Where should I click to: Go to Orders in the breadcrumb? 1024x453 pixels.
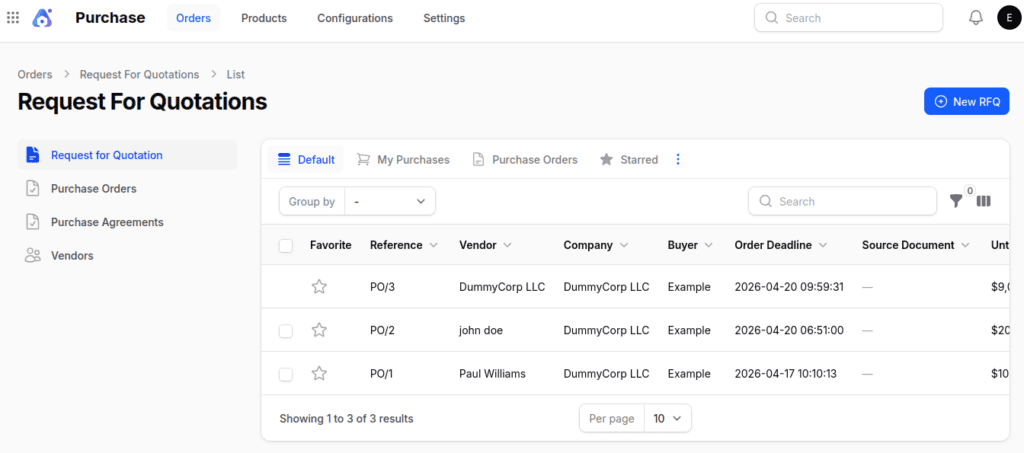(x=35, y=74)
